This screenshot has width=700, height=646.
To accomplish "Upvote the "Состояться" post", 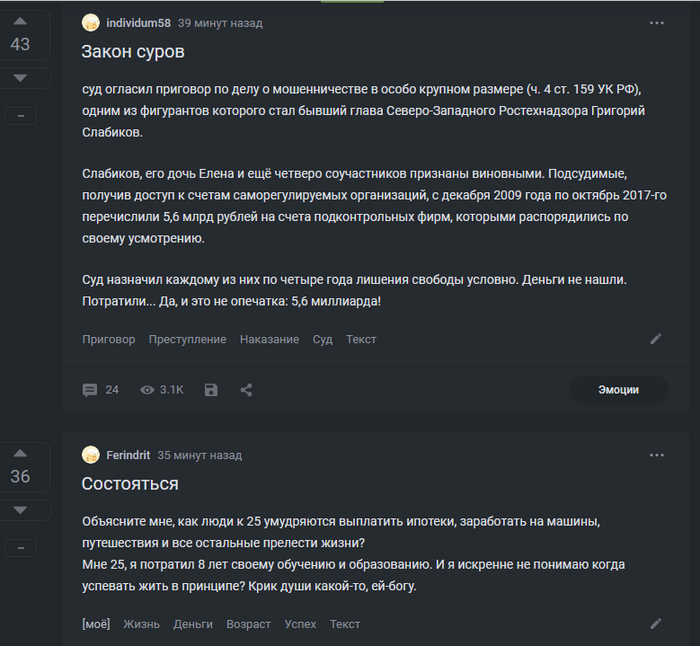I will click(x=20, y=451).
